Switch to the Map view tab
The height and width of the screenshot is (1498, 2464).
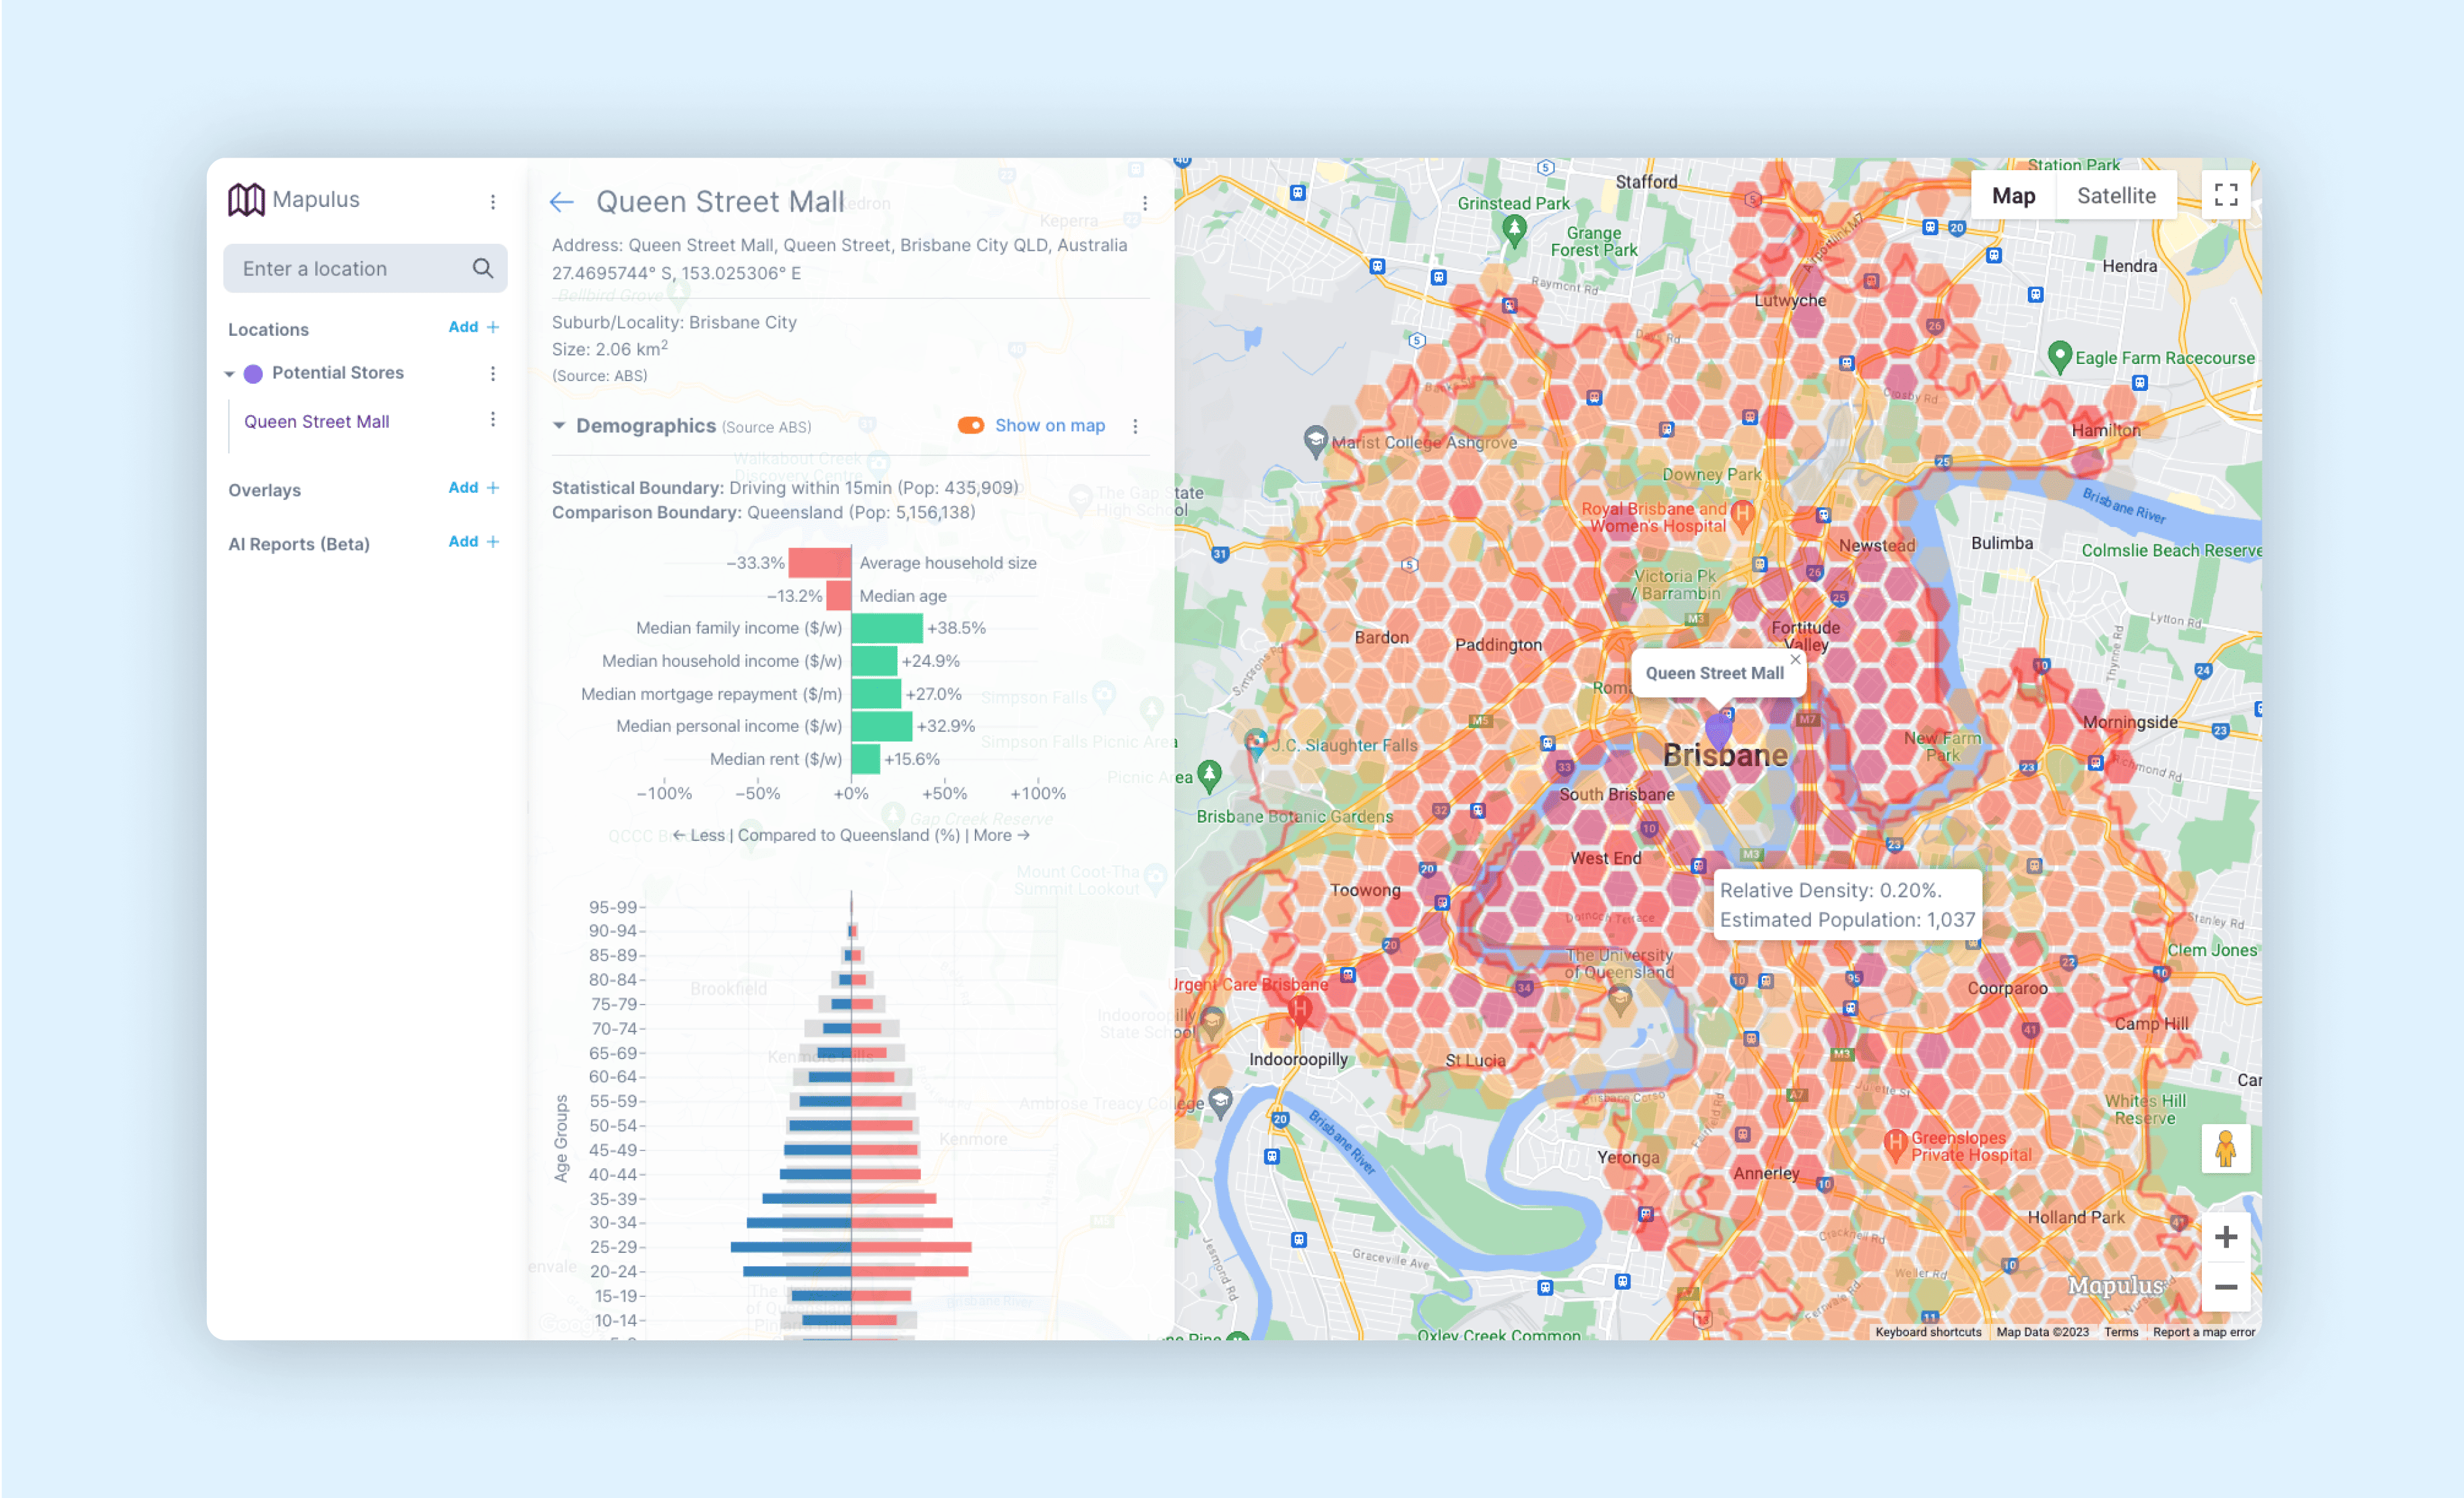pos(2013,195)
